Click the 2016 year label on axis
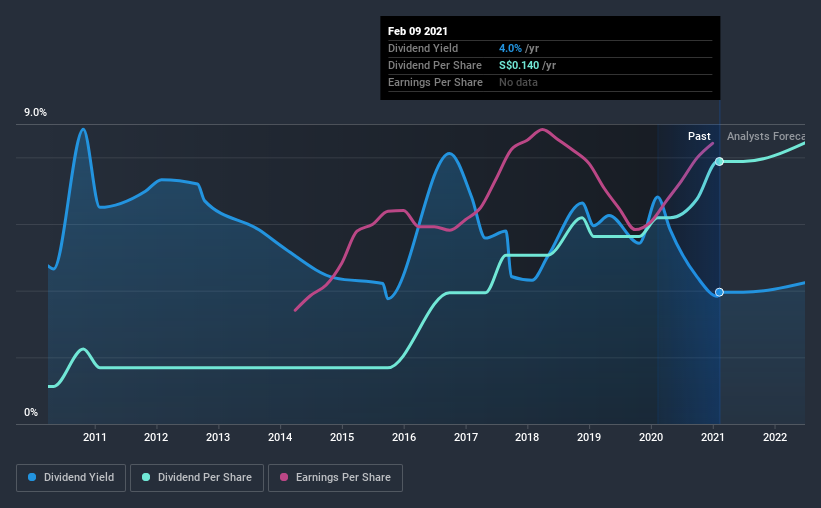This screenshot has width=821, height=508. pos(404,437)
